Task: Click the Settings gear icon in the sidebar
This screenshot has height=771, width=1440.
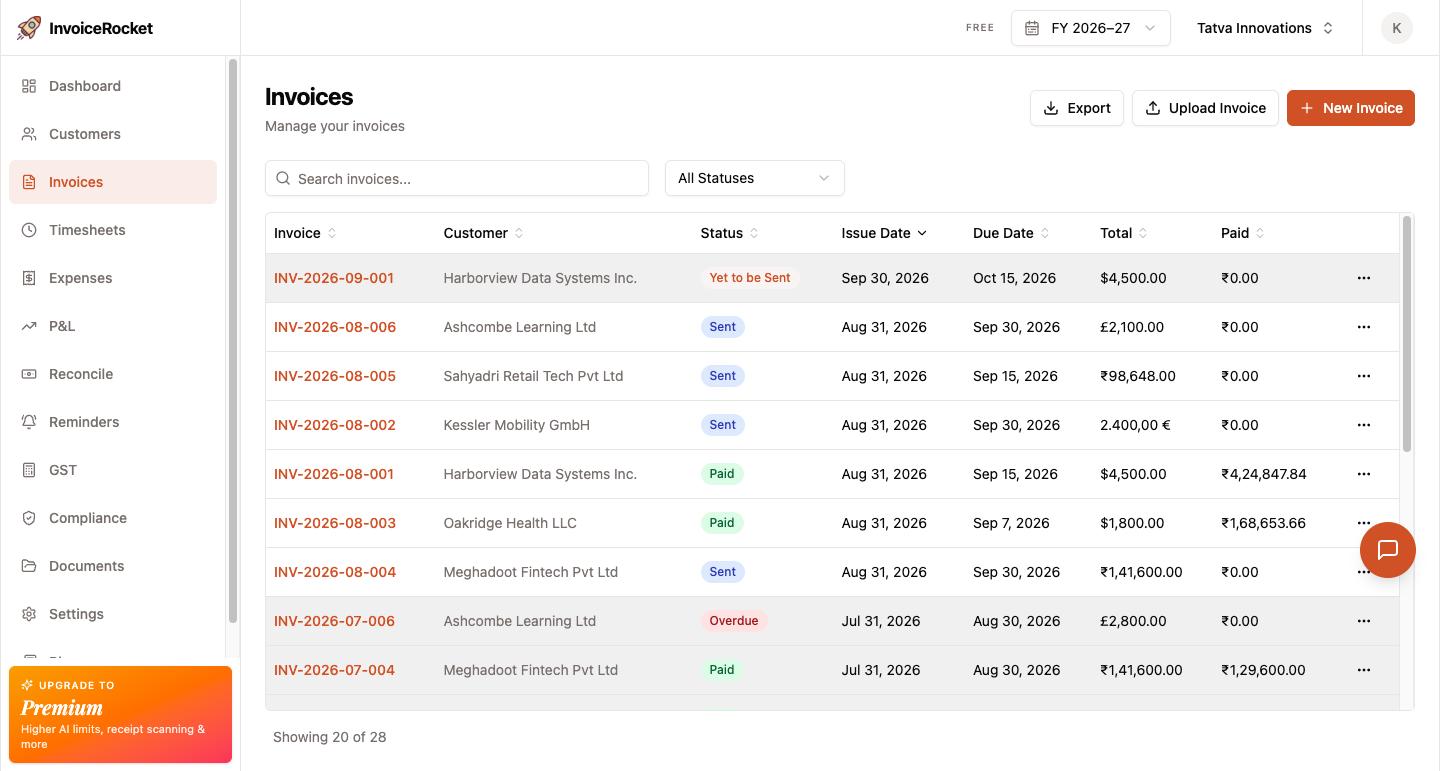Action: tap(29, 614)
